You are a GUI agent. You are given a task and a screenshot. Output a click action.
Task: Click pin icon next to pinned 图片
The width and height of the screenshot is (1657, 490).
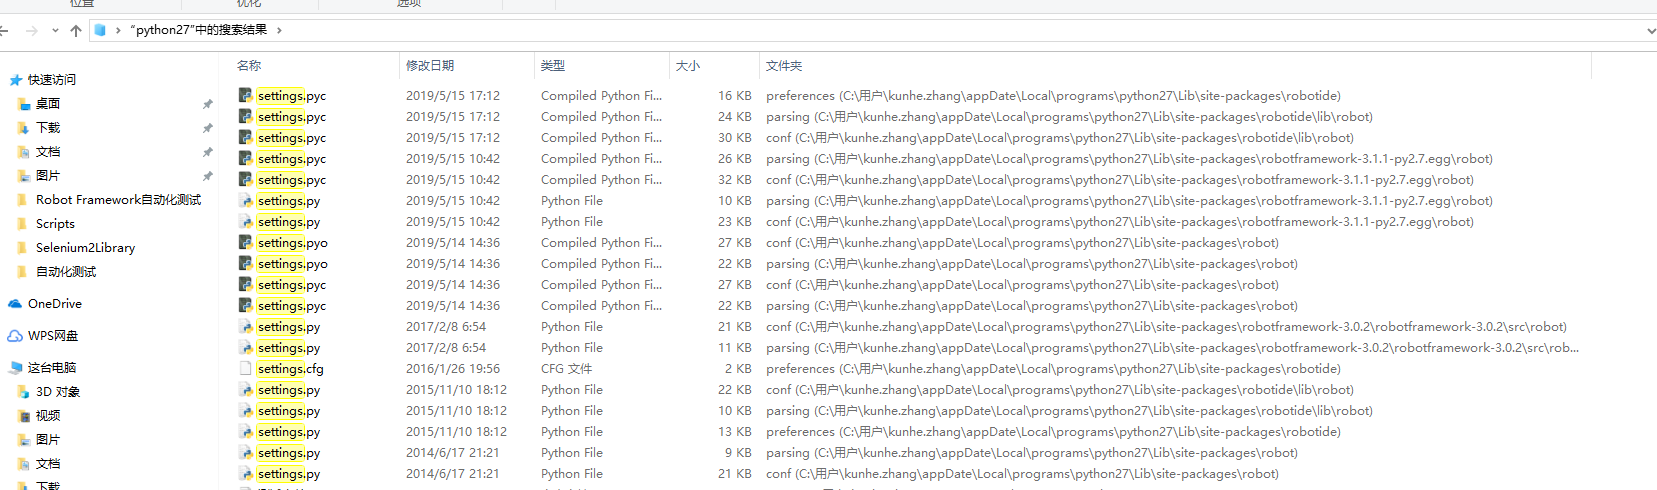[208, 176]
